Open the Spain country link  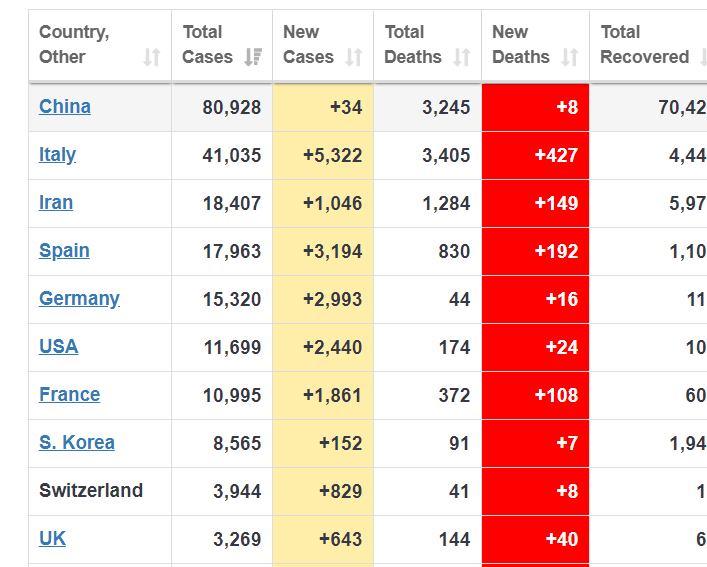64,251
